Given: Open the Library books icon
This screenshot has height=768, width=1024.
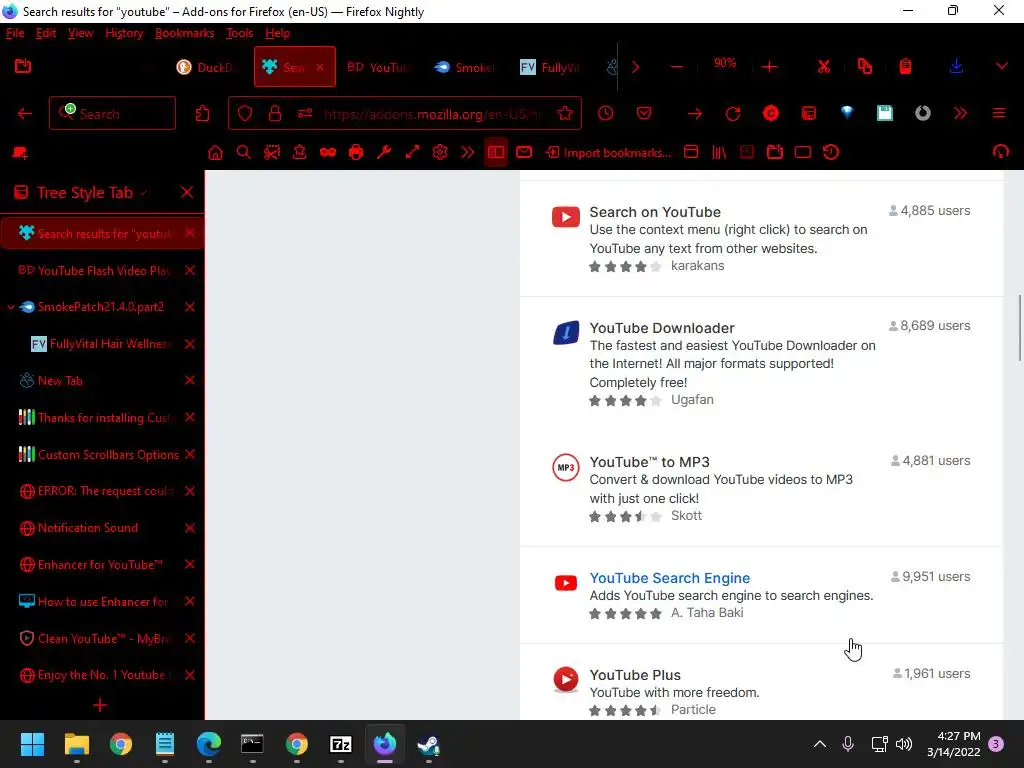Looking at the screenshot, I should pos(719,153).
